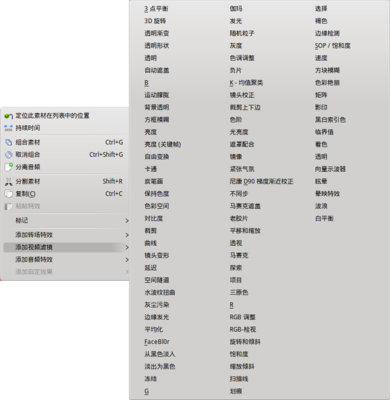Select 裁剪上下边 filter
The image size is (390, 400).
(245, 107)
